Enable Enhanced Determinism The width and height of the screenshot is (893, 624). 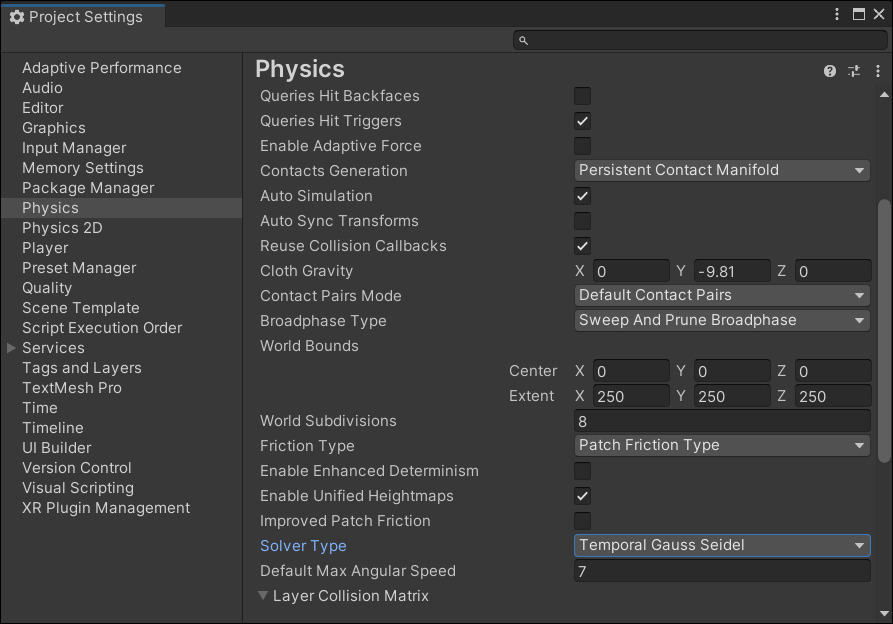coord(583,471)
